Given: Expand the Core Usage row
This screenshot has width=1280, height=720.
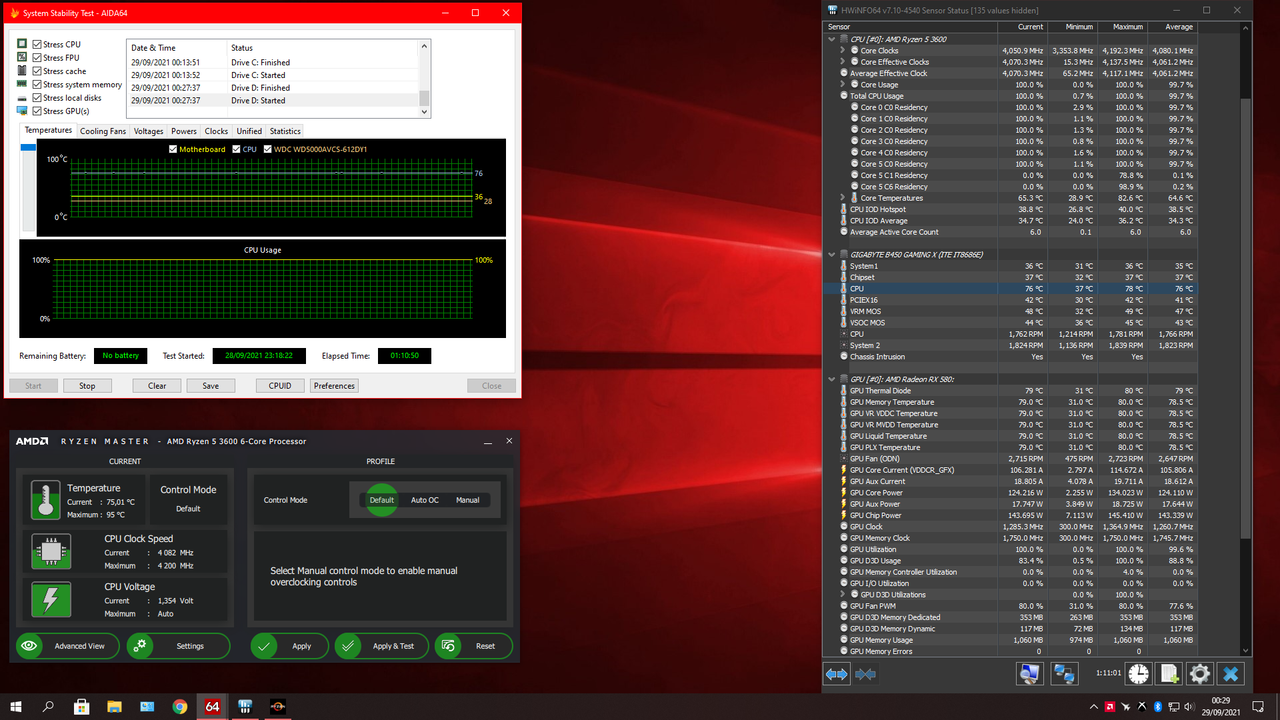Looking at the screenshot, I should coord(843,84).
